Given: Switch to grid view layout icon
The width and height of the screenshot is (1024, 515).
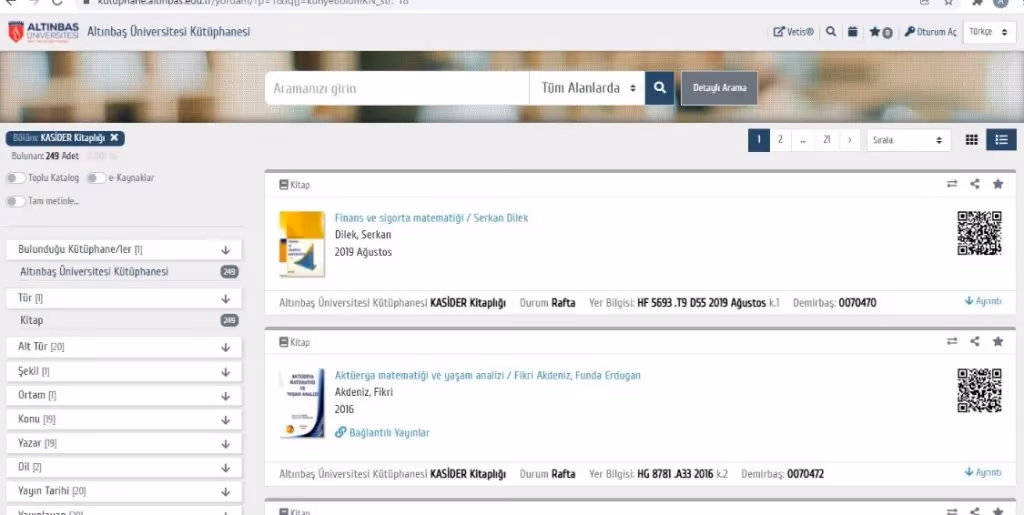Looking at the screenshot, I should [971, 140].
